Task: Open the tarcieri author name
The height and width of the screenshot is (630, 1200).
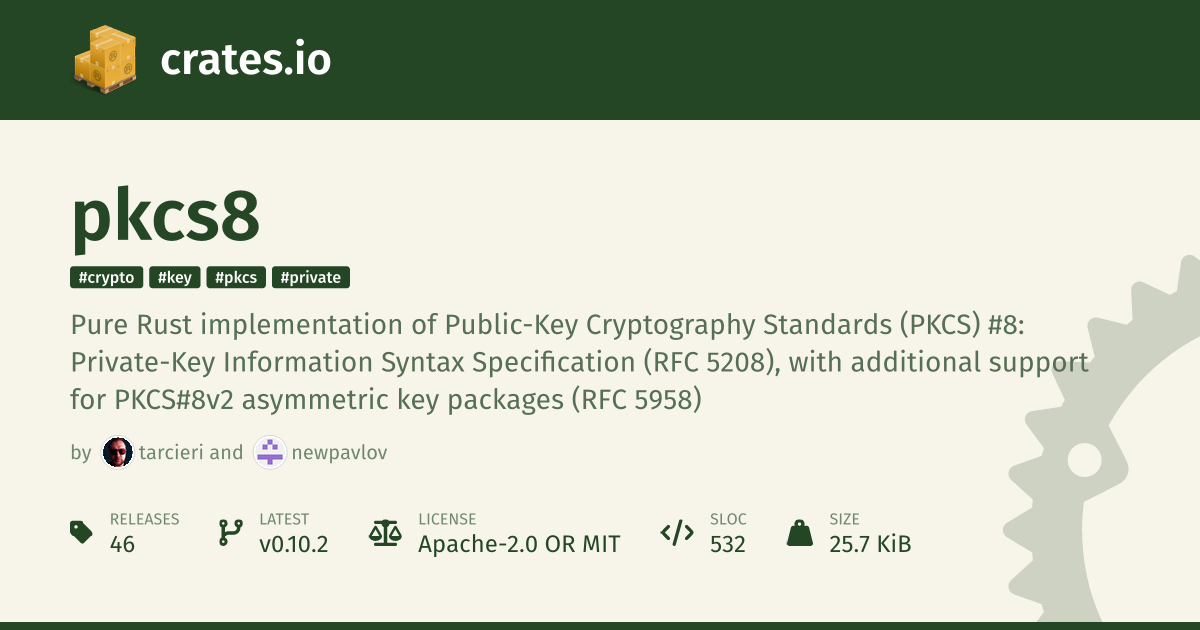Action: 171,453
